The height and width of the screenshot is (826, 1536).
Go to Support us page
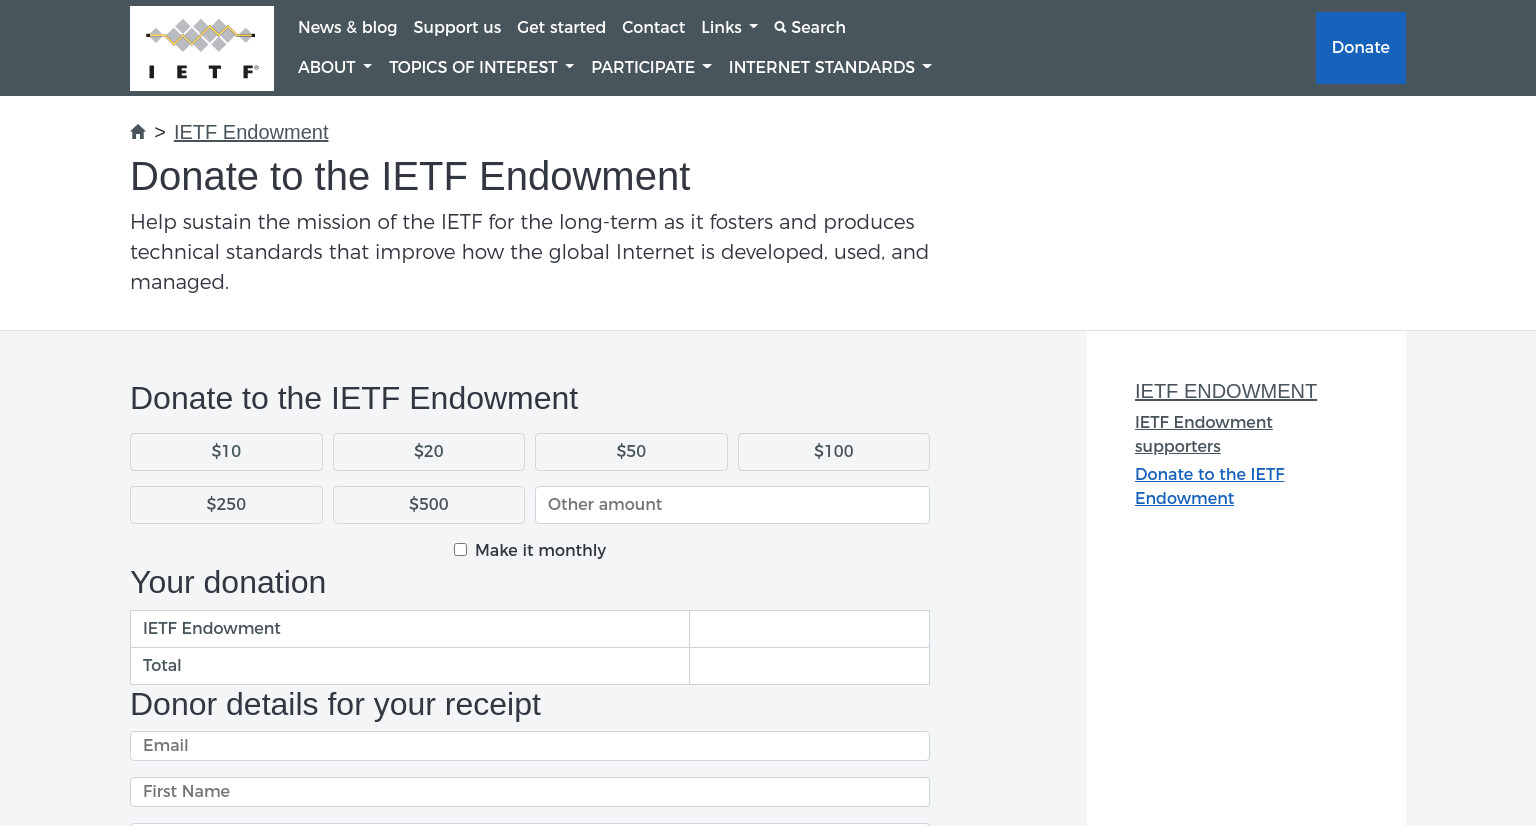pos(457,27)
